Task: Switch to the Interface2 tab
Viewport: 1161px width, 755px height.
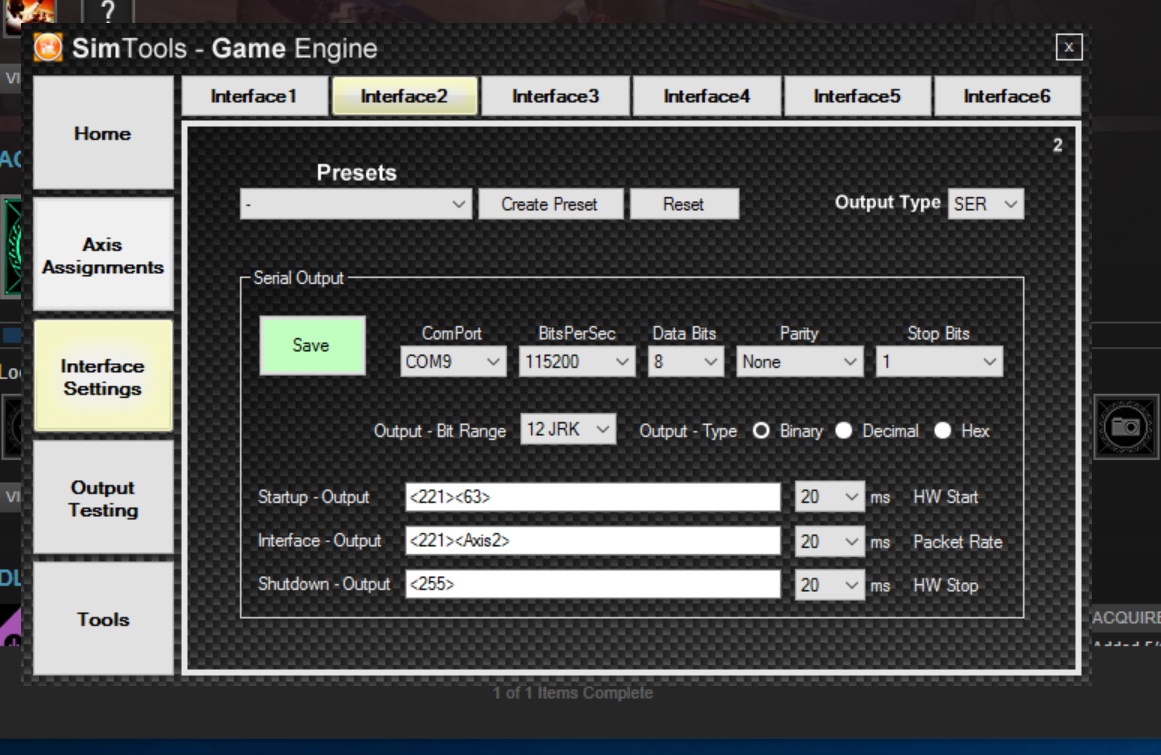Action: point(404,96)
